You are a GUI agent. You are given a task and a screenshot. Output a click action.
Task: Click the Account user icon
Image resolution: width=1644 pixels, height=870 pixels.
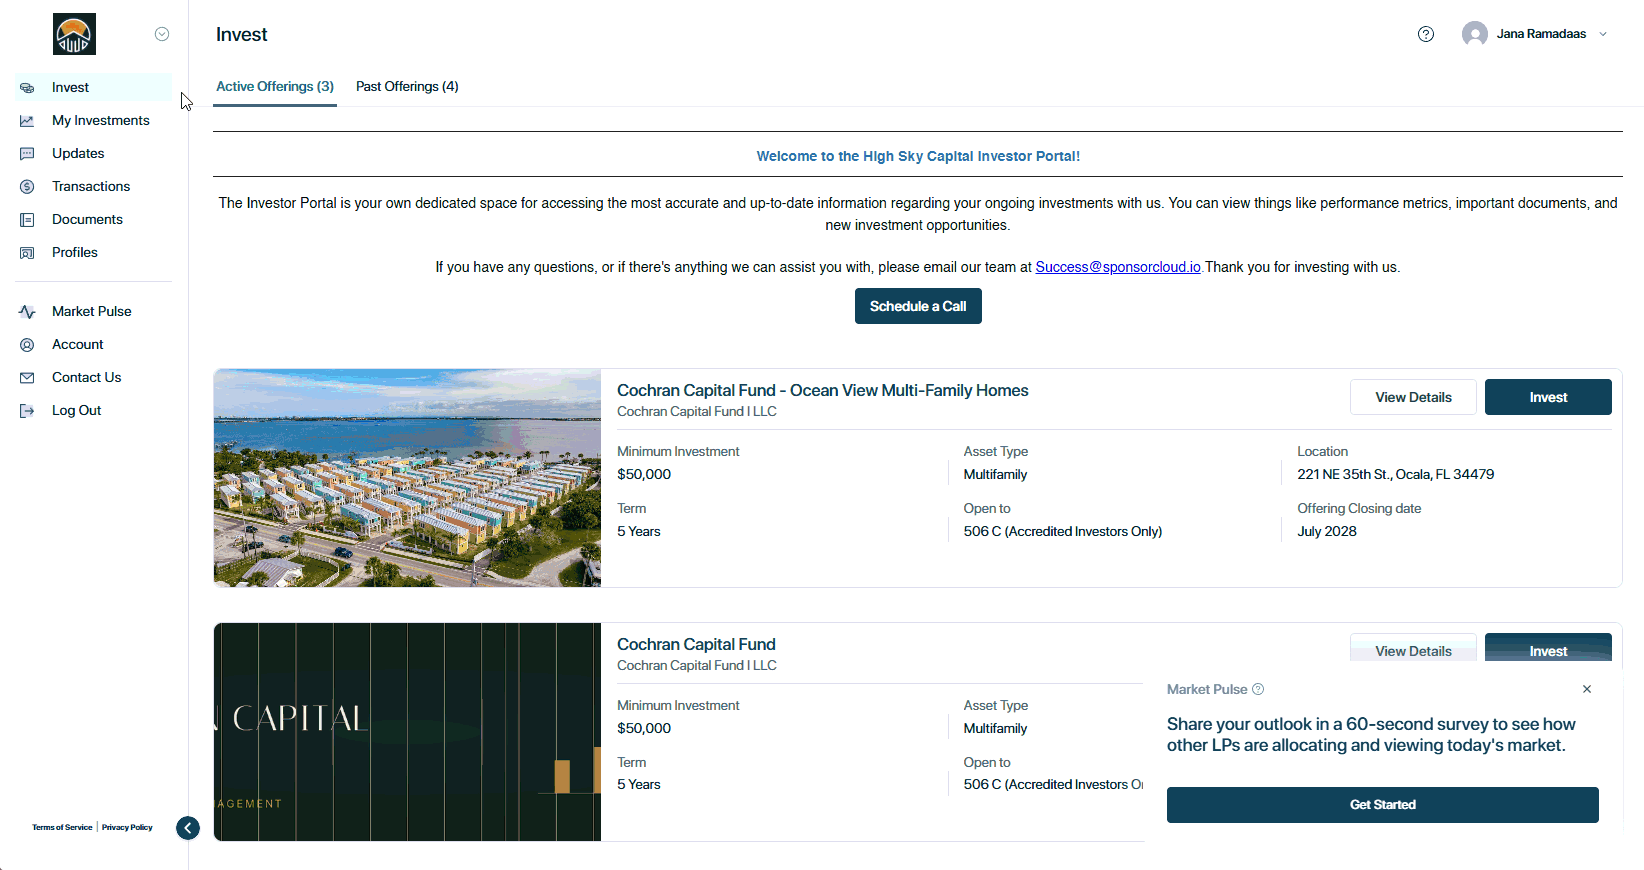pyautogui.click(x=27, y=345)
